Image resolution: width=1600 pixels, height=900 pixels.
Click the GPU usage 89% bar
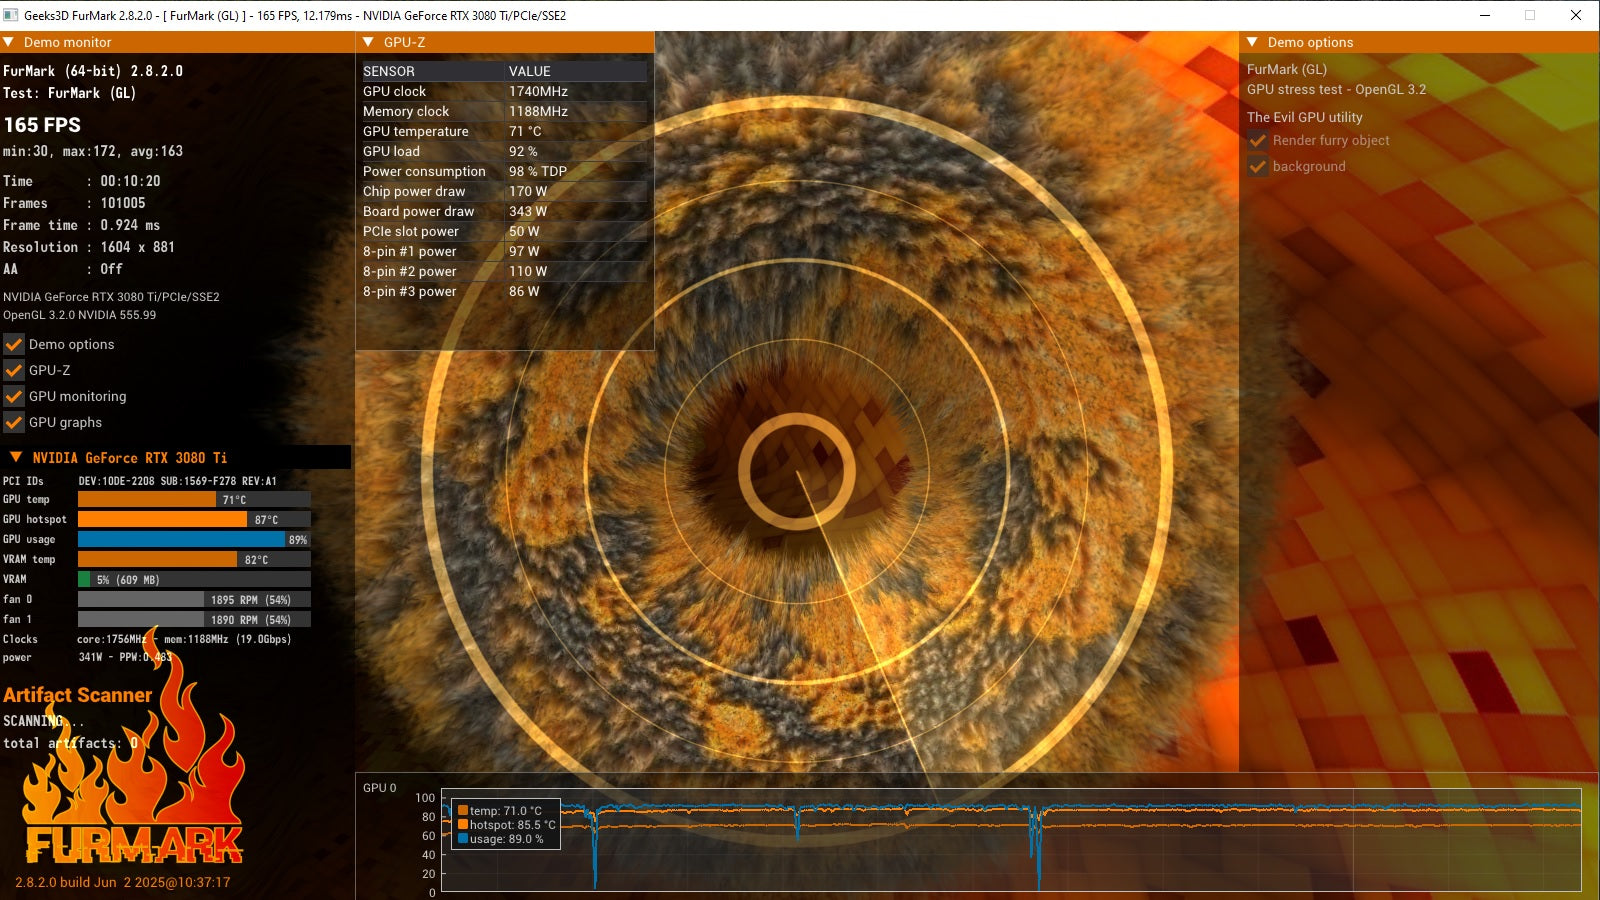[x=194, y=539]
